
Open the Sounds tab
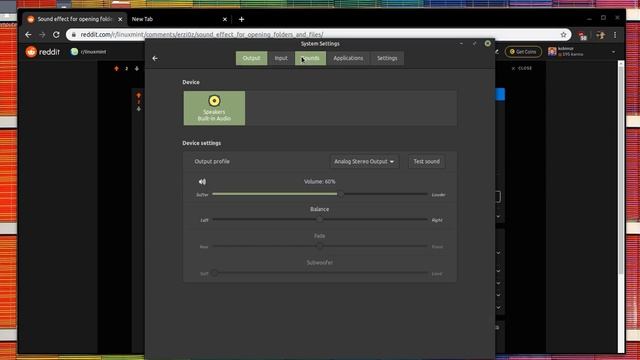310,58
